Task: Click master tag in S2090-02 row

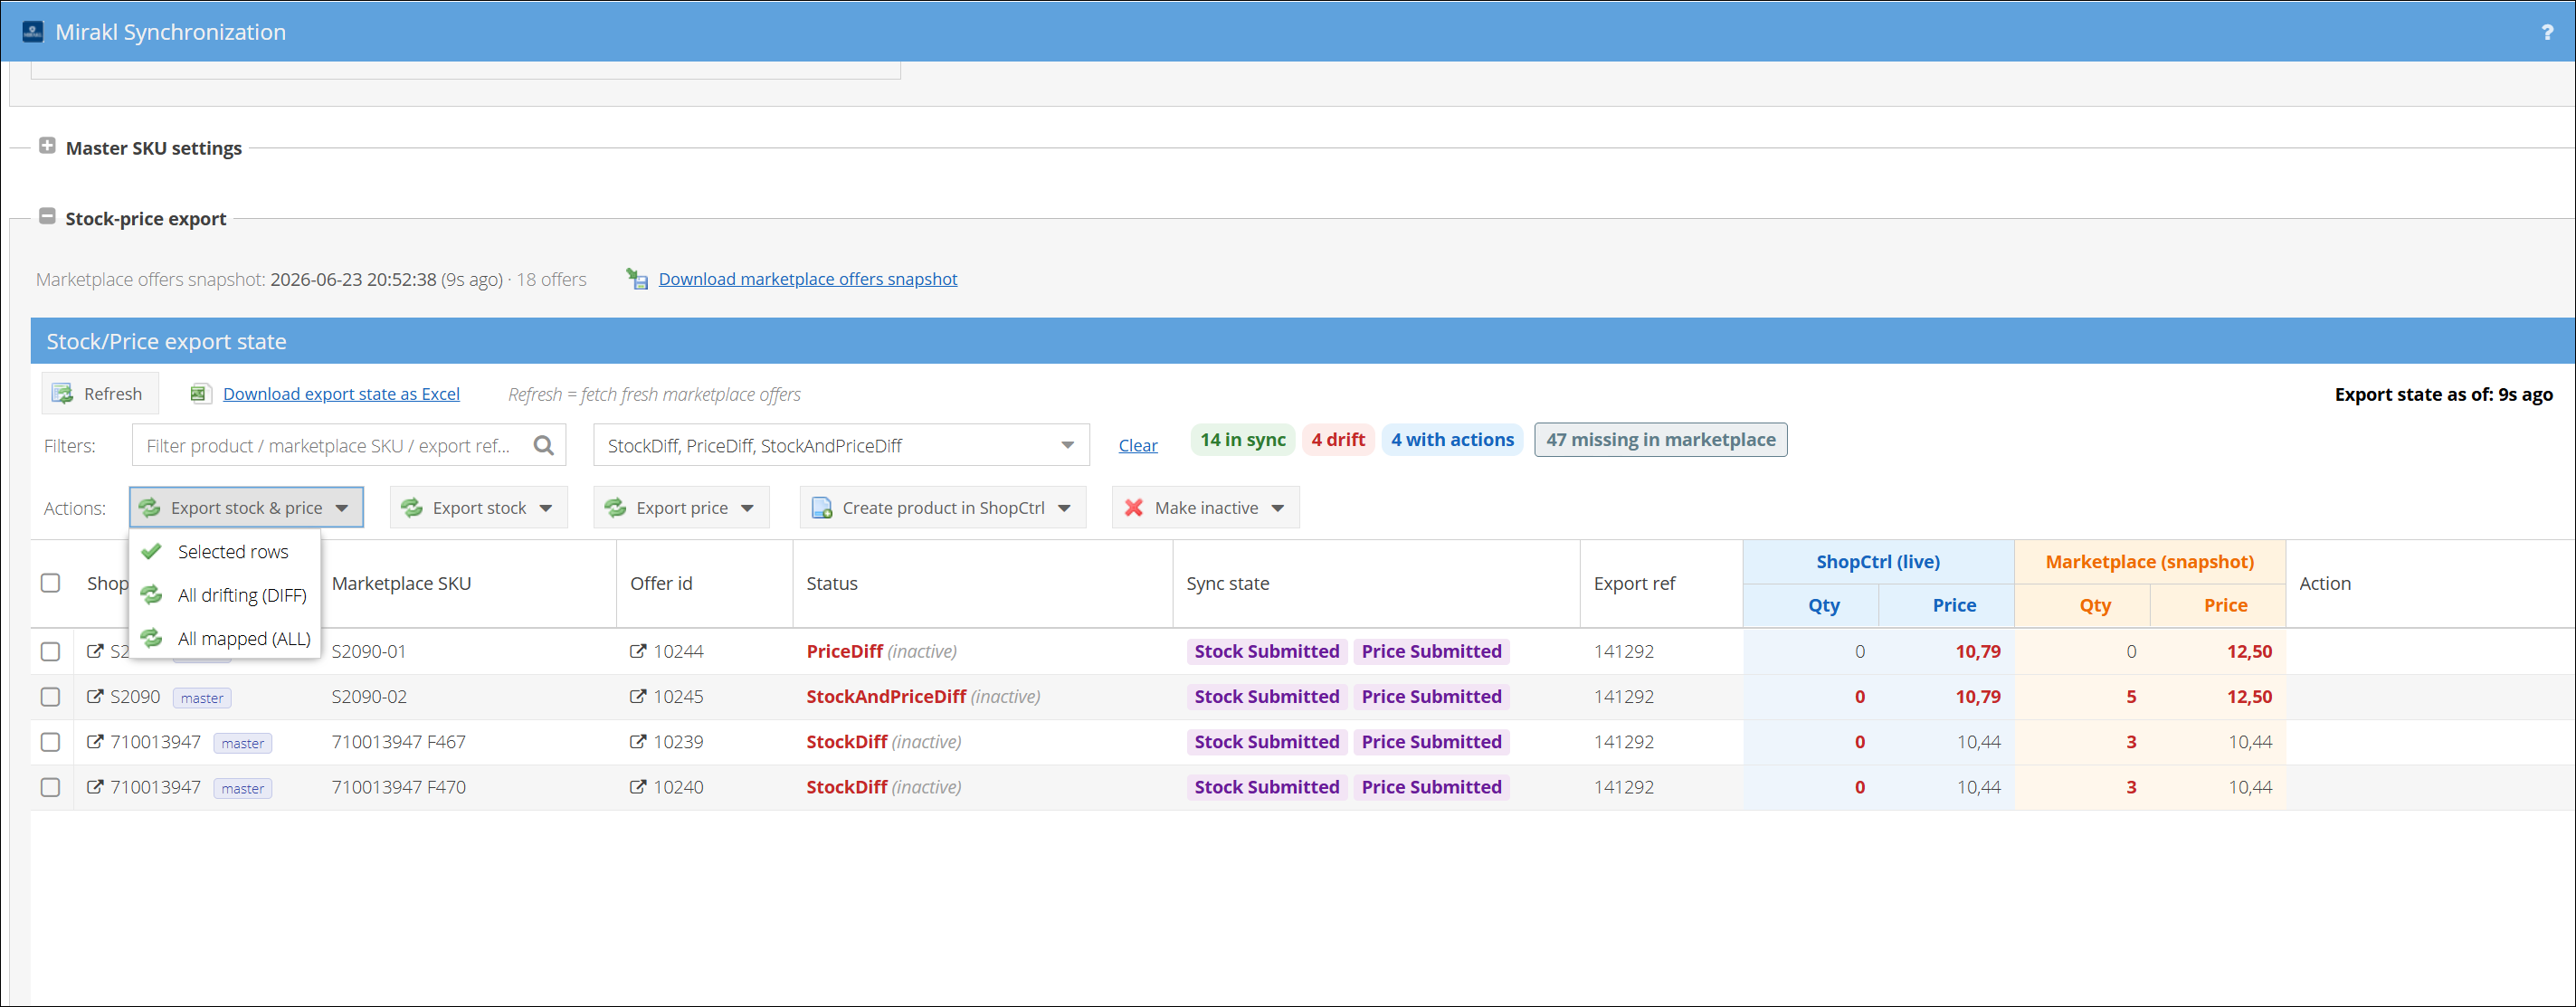Action: [x=202, y=698]
